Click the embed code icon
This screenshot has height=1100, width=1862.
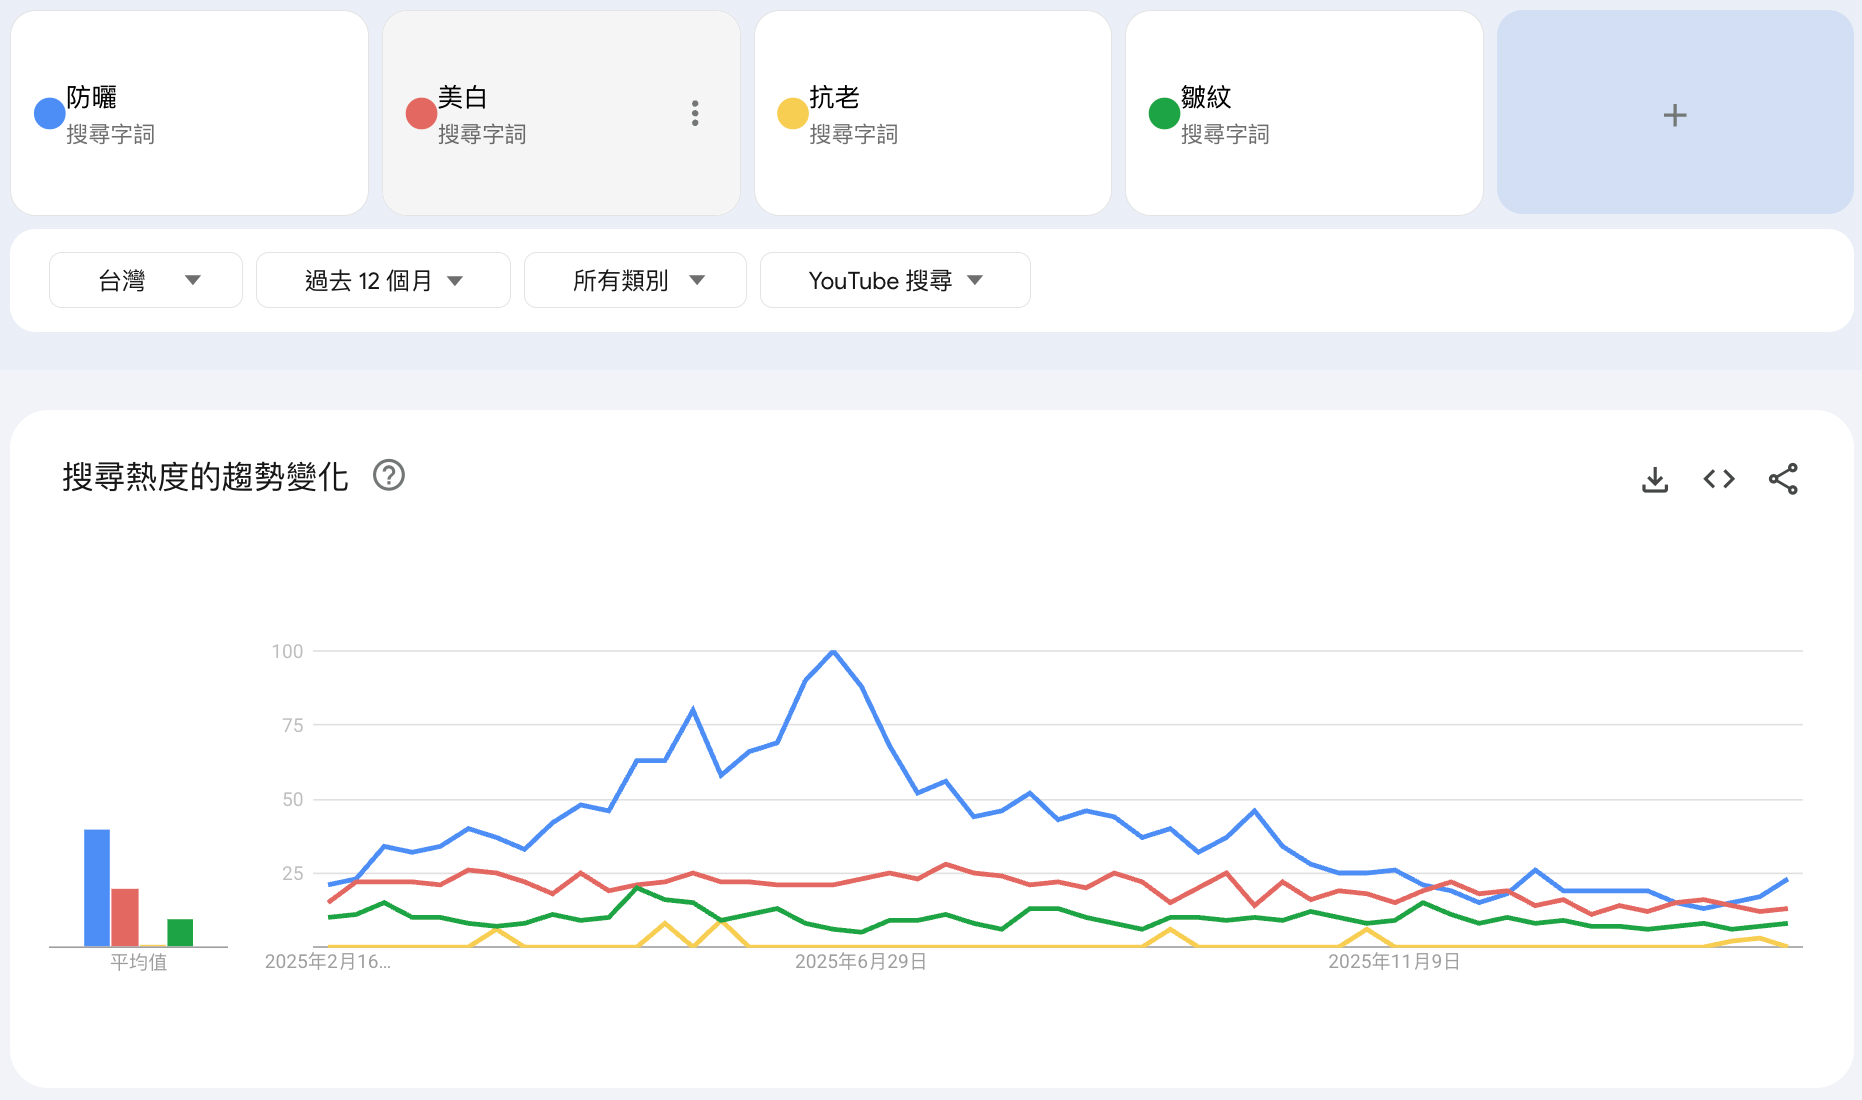[x=1719, y=480]
